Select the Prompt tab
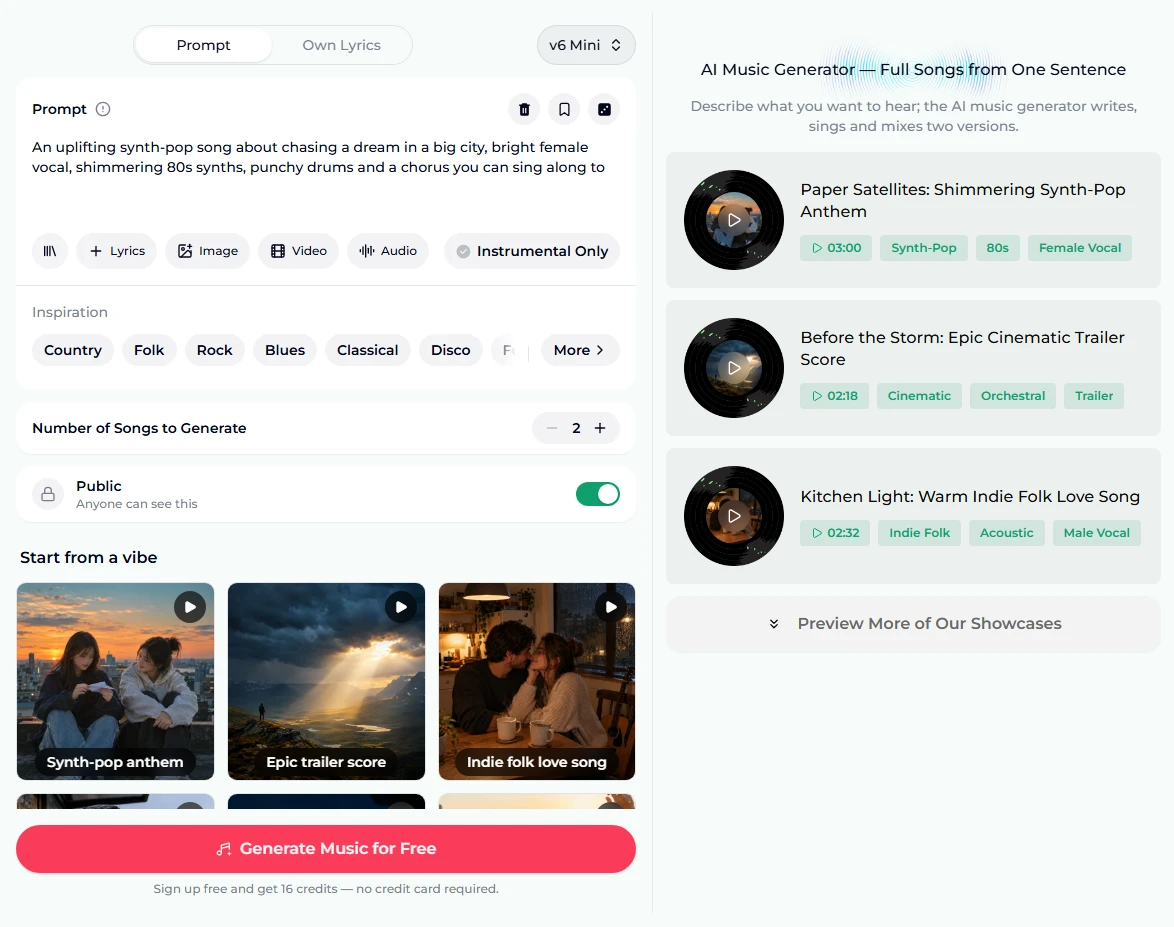Screen dimensions: 1174x927 [x=204, y=45]
